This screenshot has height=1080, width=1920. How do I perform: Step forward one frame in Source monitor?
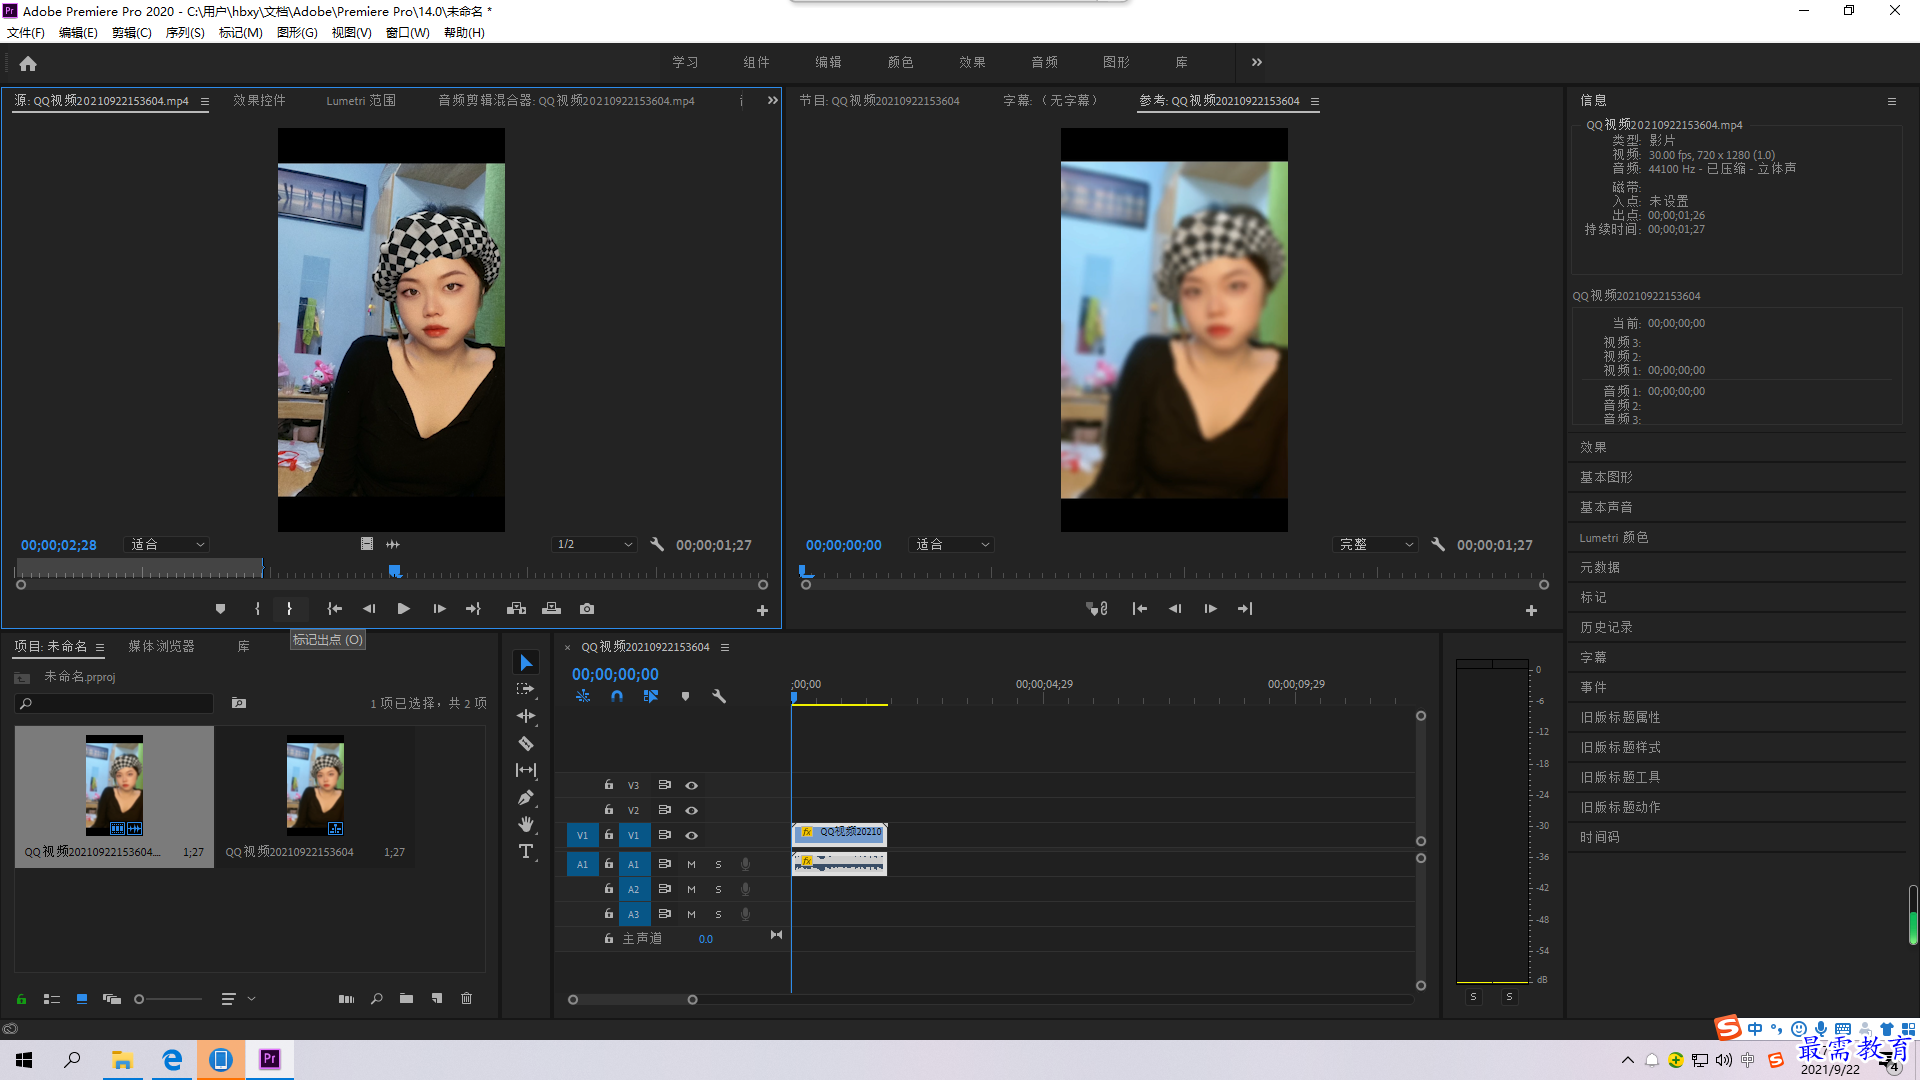pos(439,609)
